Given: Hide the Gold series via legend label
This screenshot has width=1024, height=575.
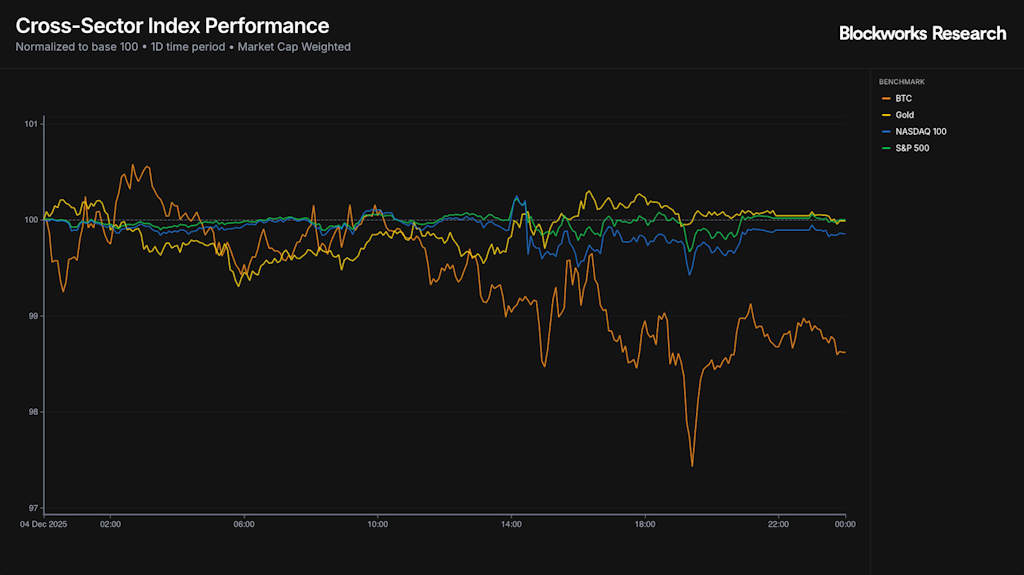Looking at the screenshot, I should coord(905,115).
